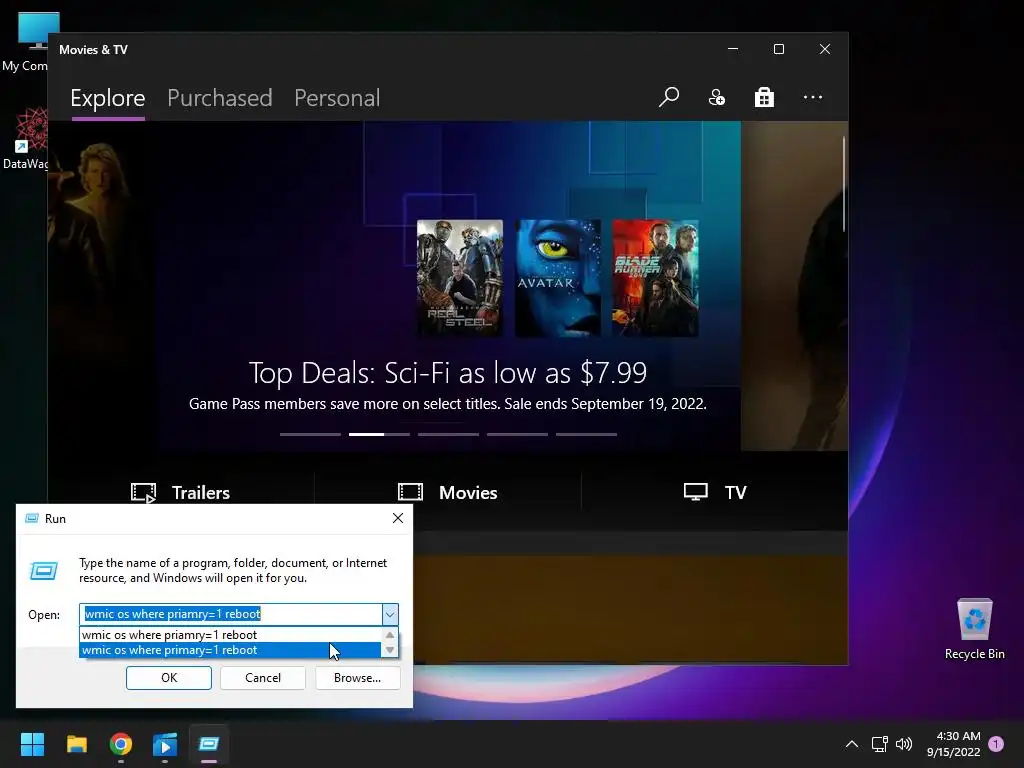
Task: Switch to the Explore tab
Action: click(108, 98)
